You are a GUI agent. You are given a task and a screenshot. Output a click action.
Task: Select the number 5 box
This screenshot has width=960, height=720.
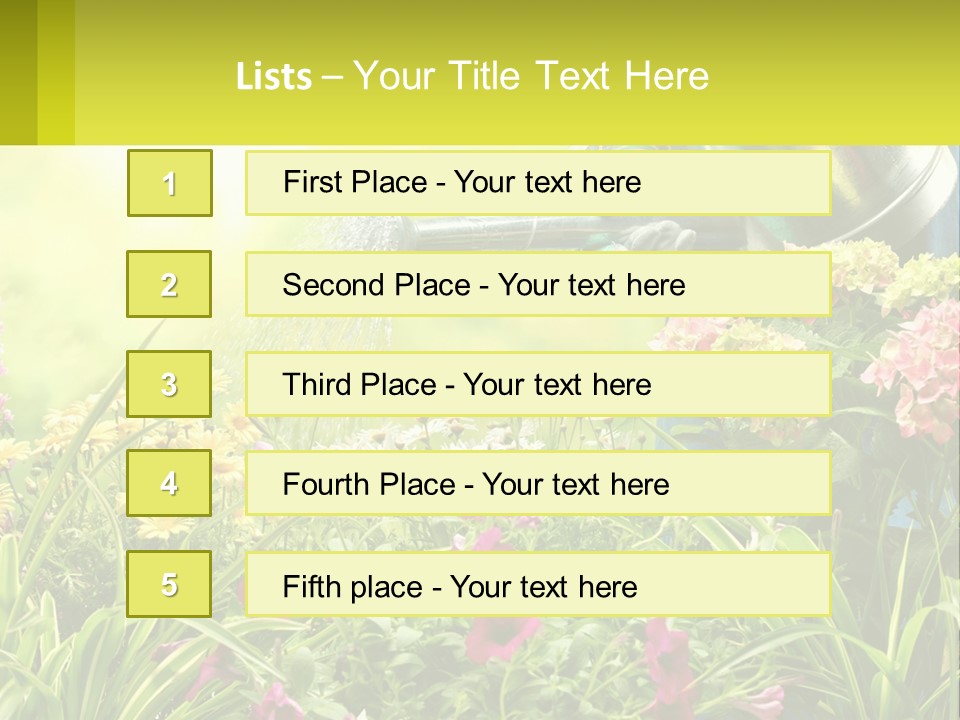coord(169,583)
